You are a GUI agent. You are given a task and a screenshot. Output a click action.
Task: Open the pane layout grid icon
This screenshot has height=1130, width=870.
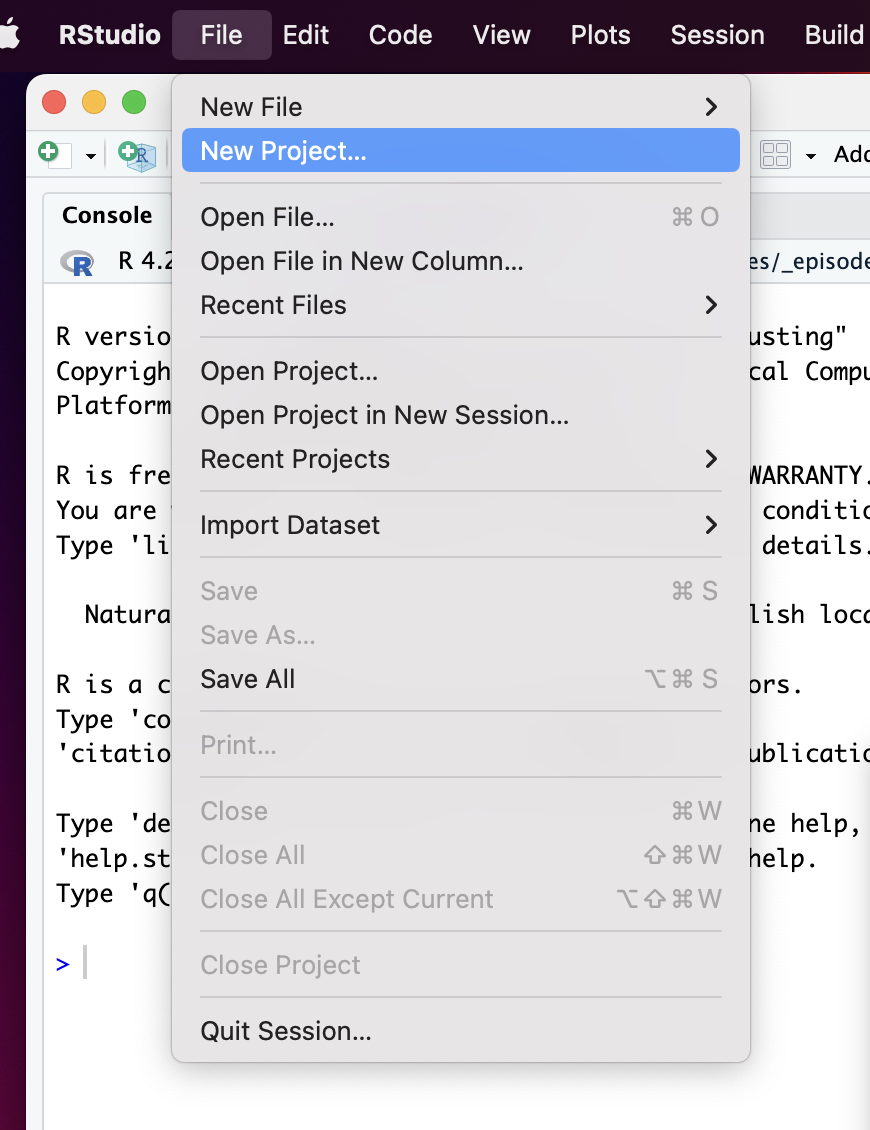(777, 154)
